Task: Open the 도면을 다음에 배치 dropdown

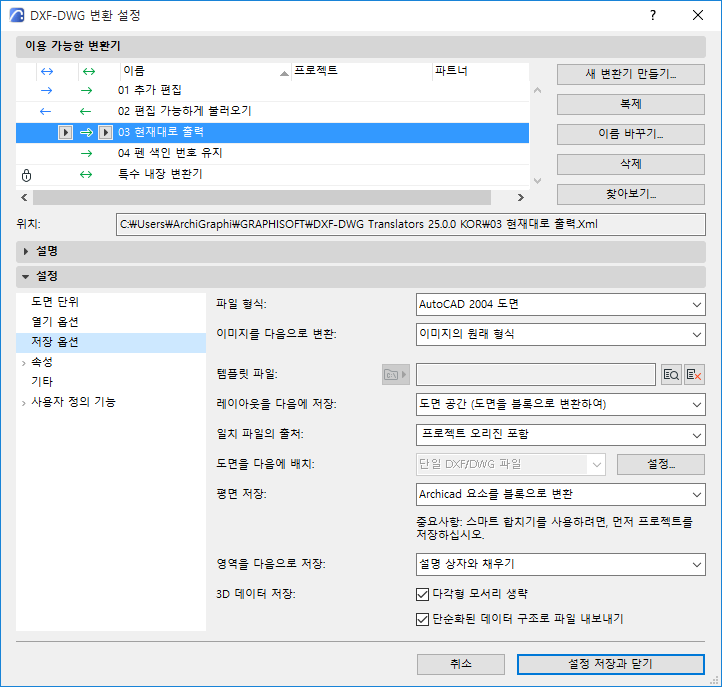Action: click(x=510, y=465)
